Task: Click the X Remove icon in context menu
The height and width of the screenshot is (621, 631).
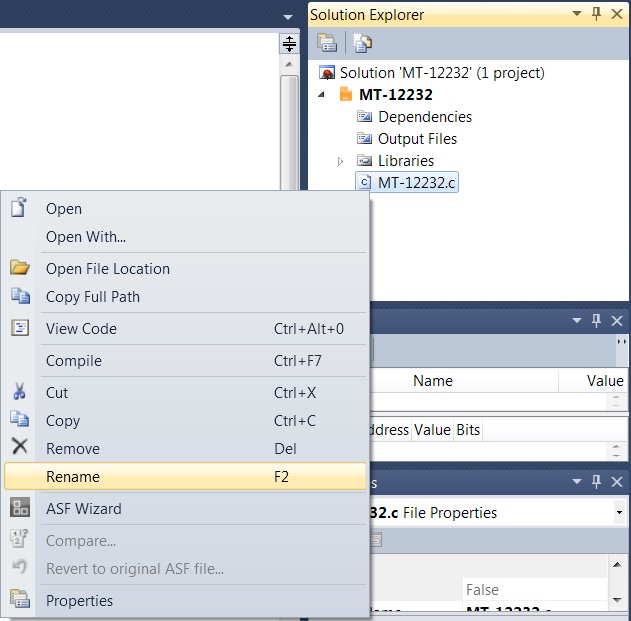Action: pyautogui.click(x=20, y=447)
